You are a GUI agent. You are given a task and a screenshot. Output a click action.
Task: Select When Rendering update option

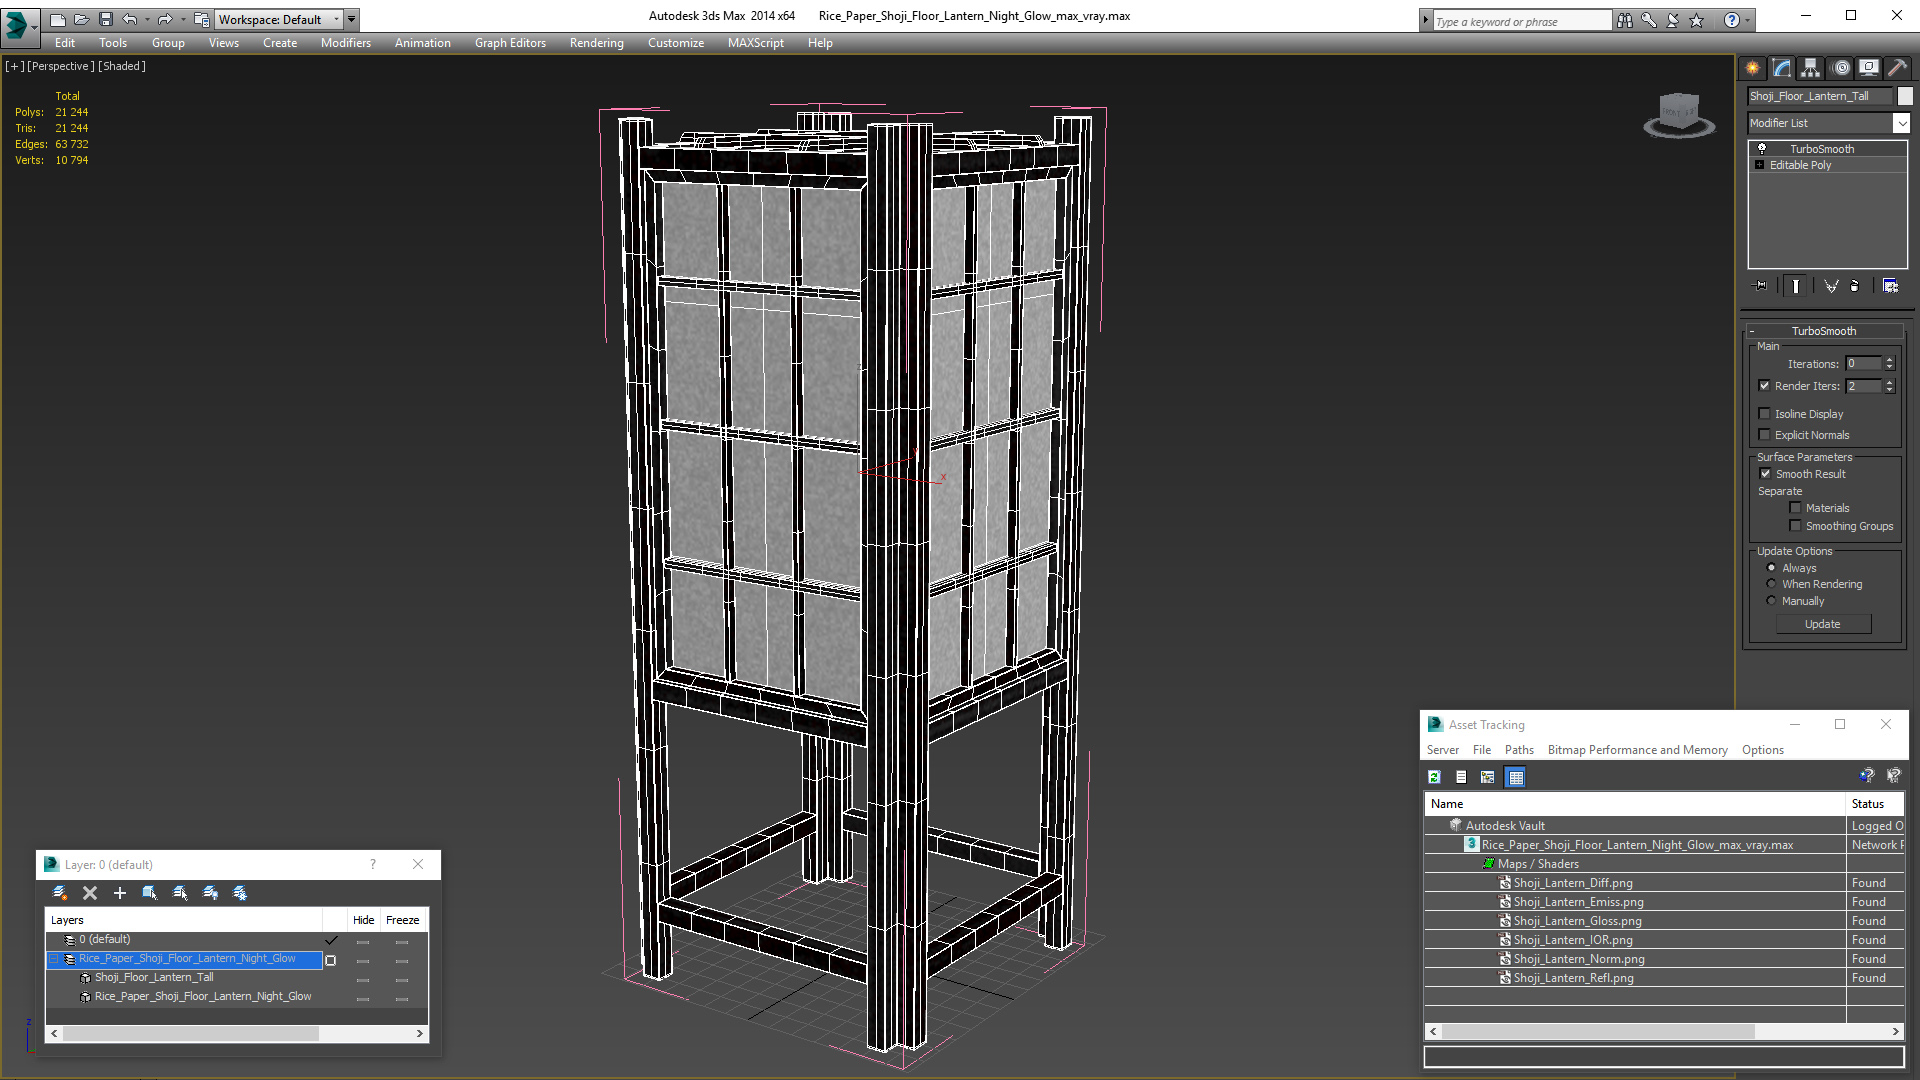tap(1771, 584)
